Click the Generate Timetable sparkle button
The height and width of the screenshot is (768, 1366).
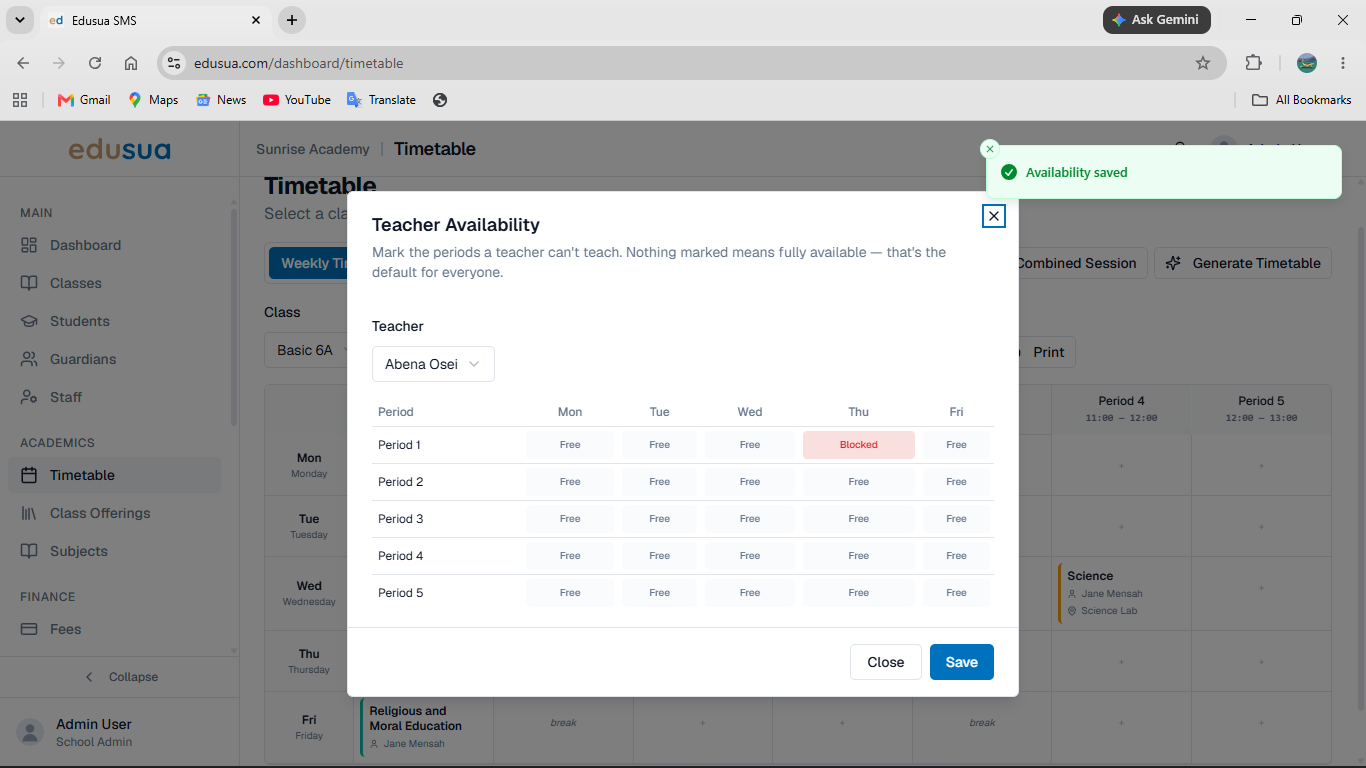click(x=1243, y=263)
